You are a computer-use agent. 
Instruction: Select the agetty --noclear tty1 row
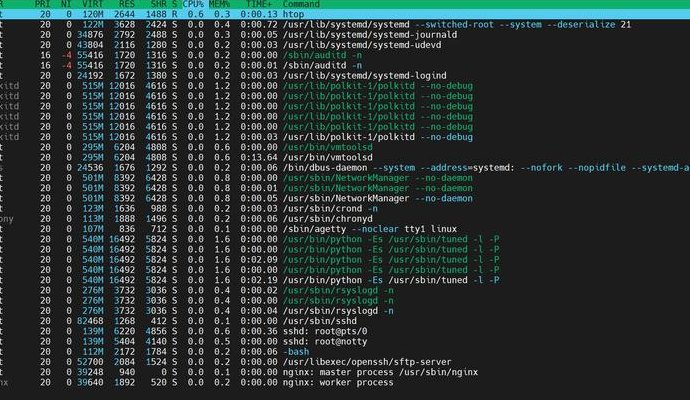click(x=345, y=229)
